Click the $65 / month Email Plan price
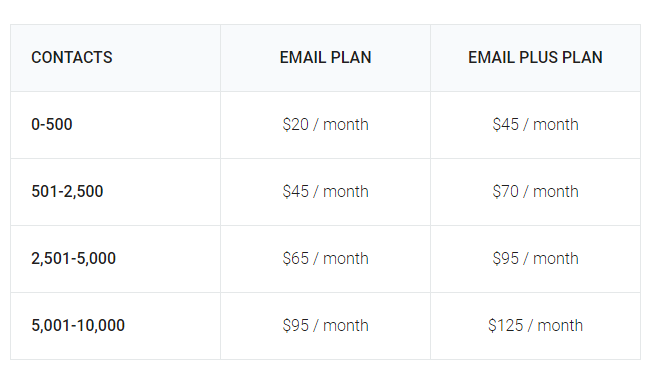 tap(325, 258)
